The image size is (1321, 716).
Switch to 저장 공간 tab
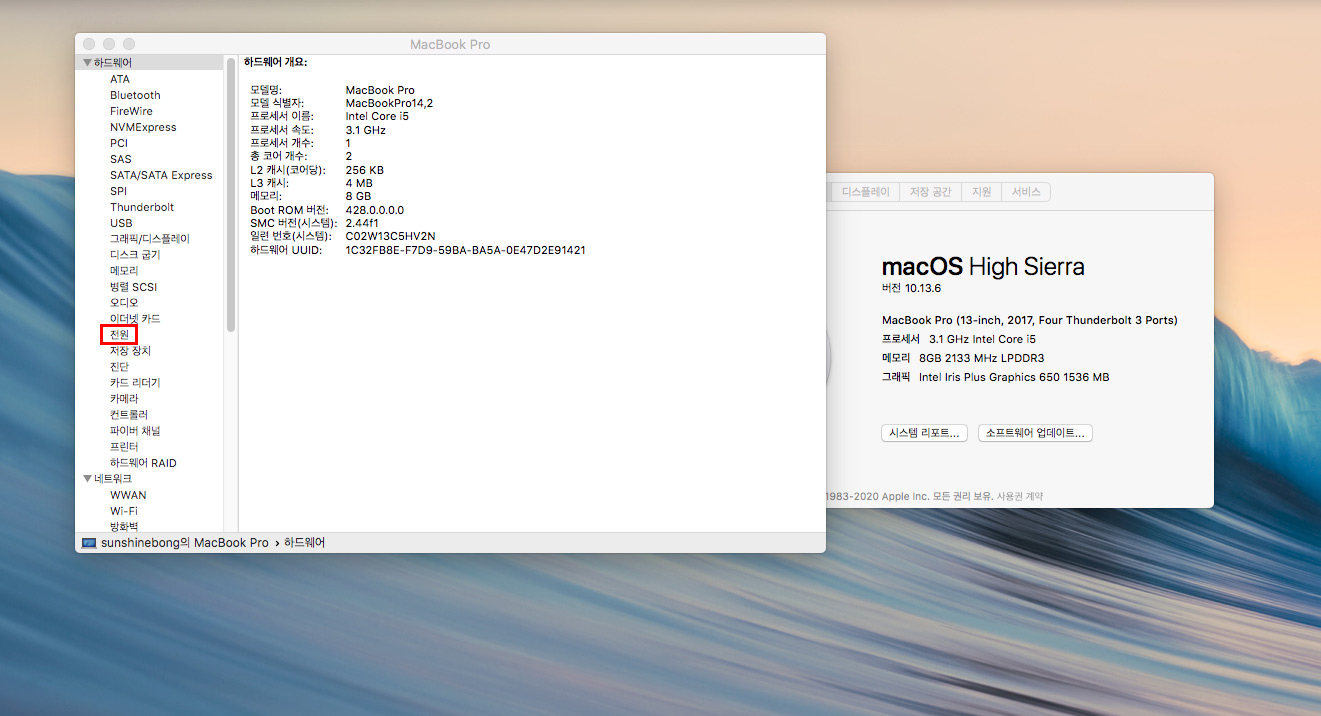pos(930,192)
